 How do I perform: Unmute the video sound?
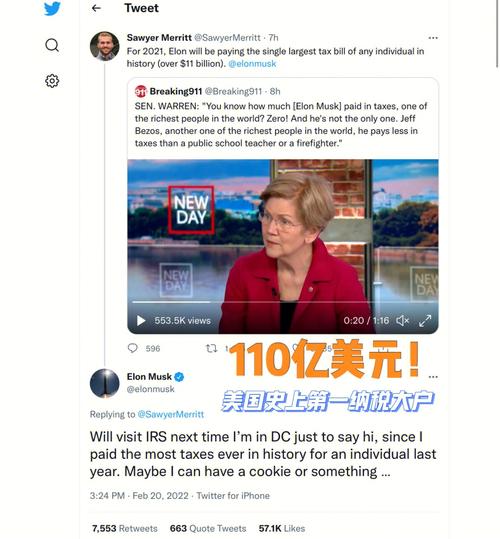[402, 320]
